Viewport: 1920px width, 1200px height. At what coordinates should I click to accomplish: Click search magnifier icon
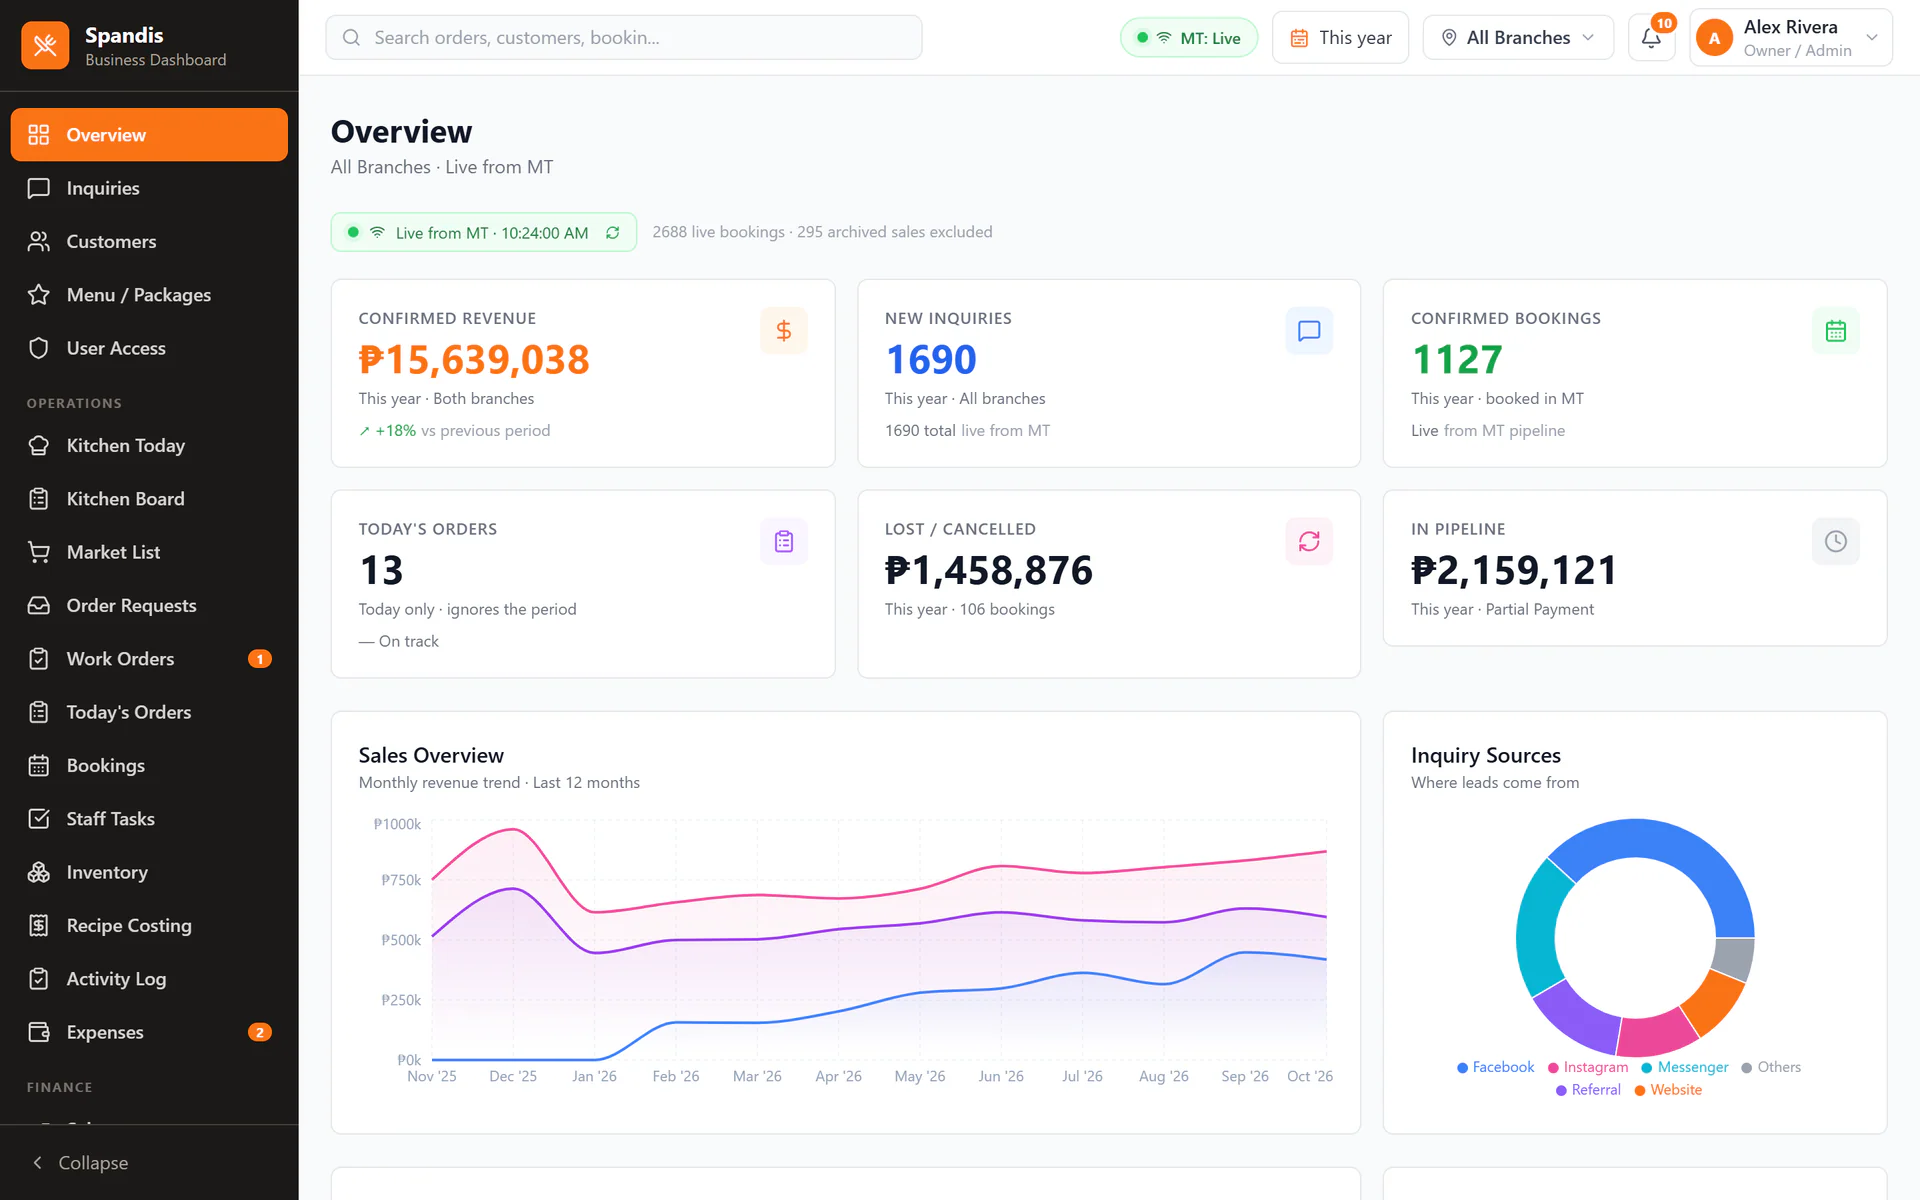pos(351,38)
